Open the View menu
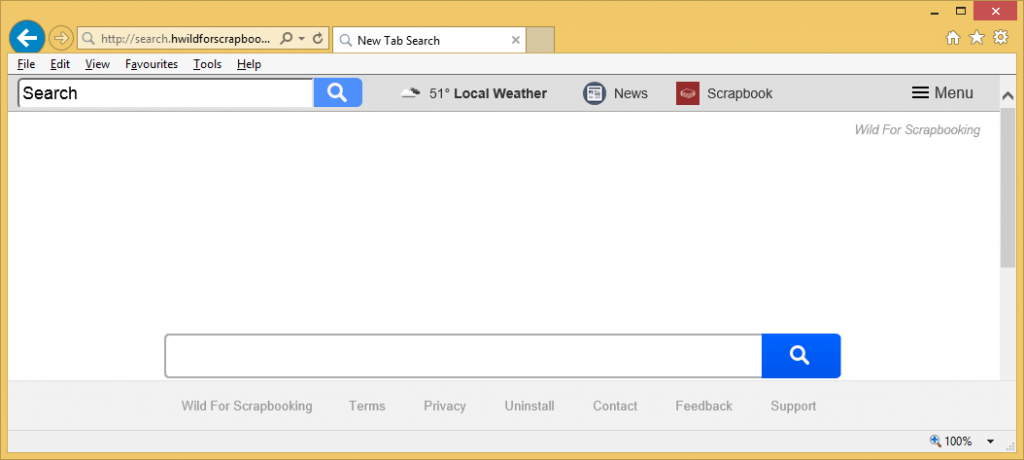Image resolution: width=1024 pixels, height=460 pixels. tap(97, 64)
